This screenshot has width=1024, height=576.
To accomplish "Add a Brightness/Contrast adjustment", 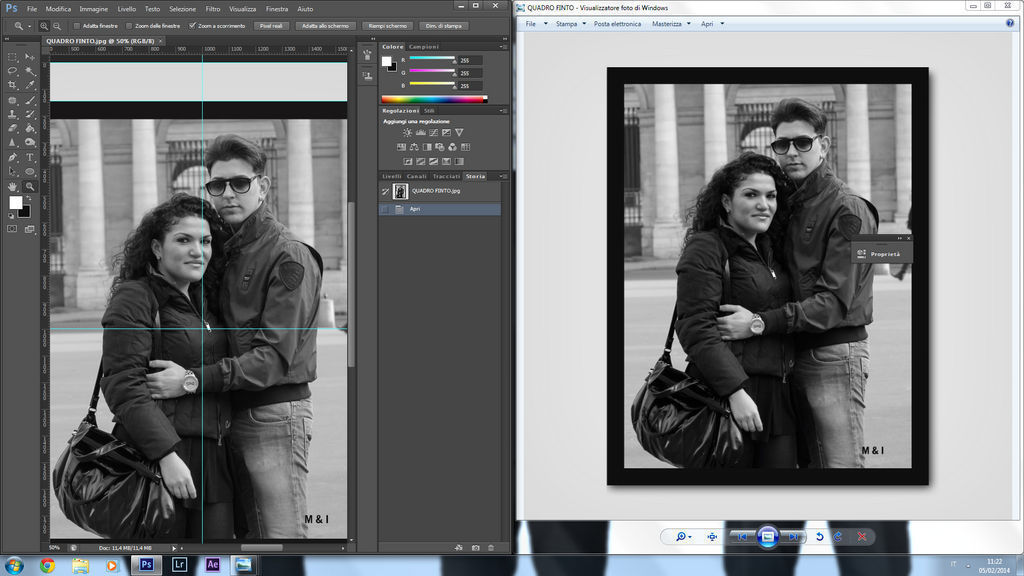I will [408, 133].
